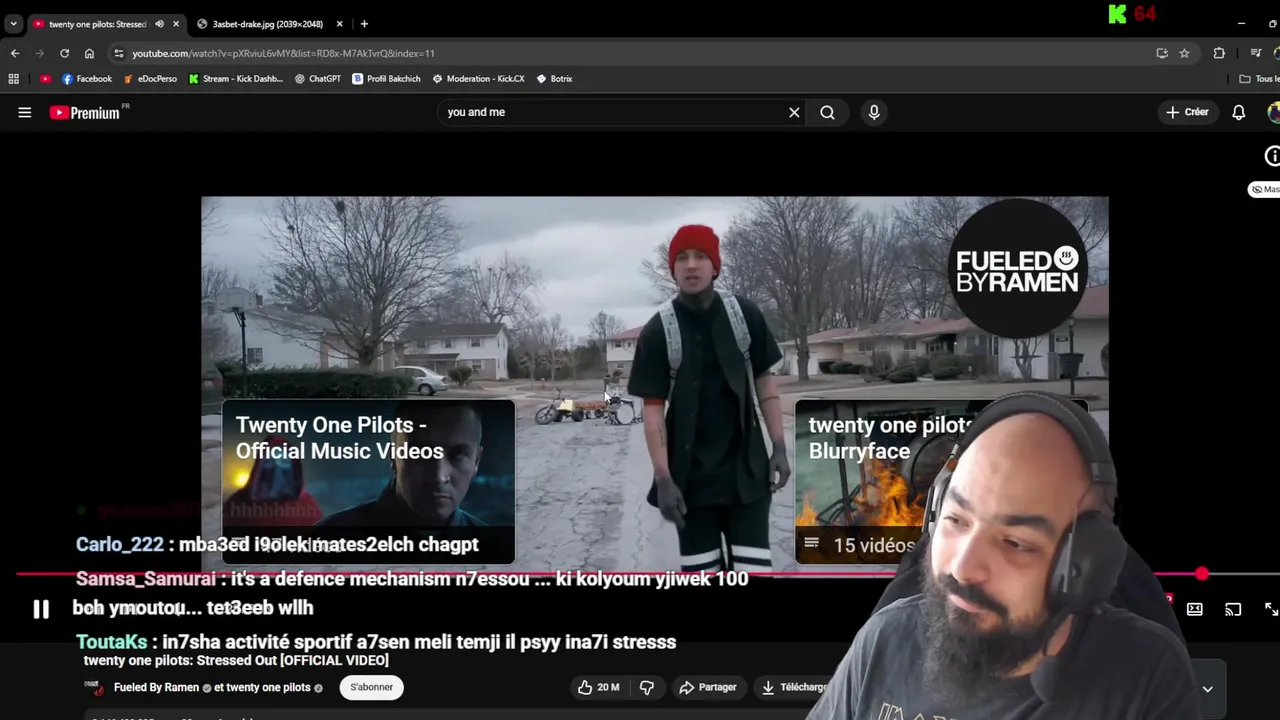Download the video with Télécharger
The height and width of the screenshot is (720, 1280).
[x=795, y=687]
